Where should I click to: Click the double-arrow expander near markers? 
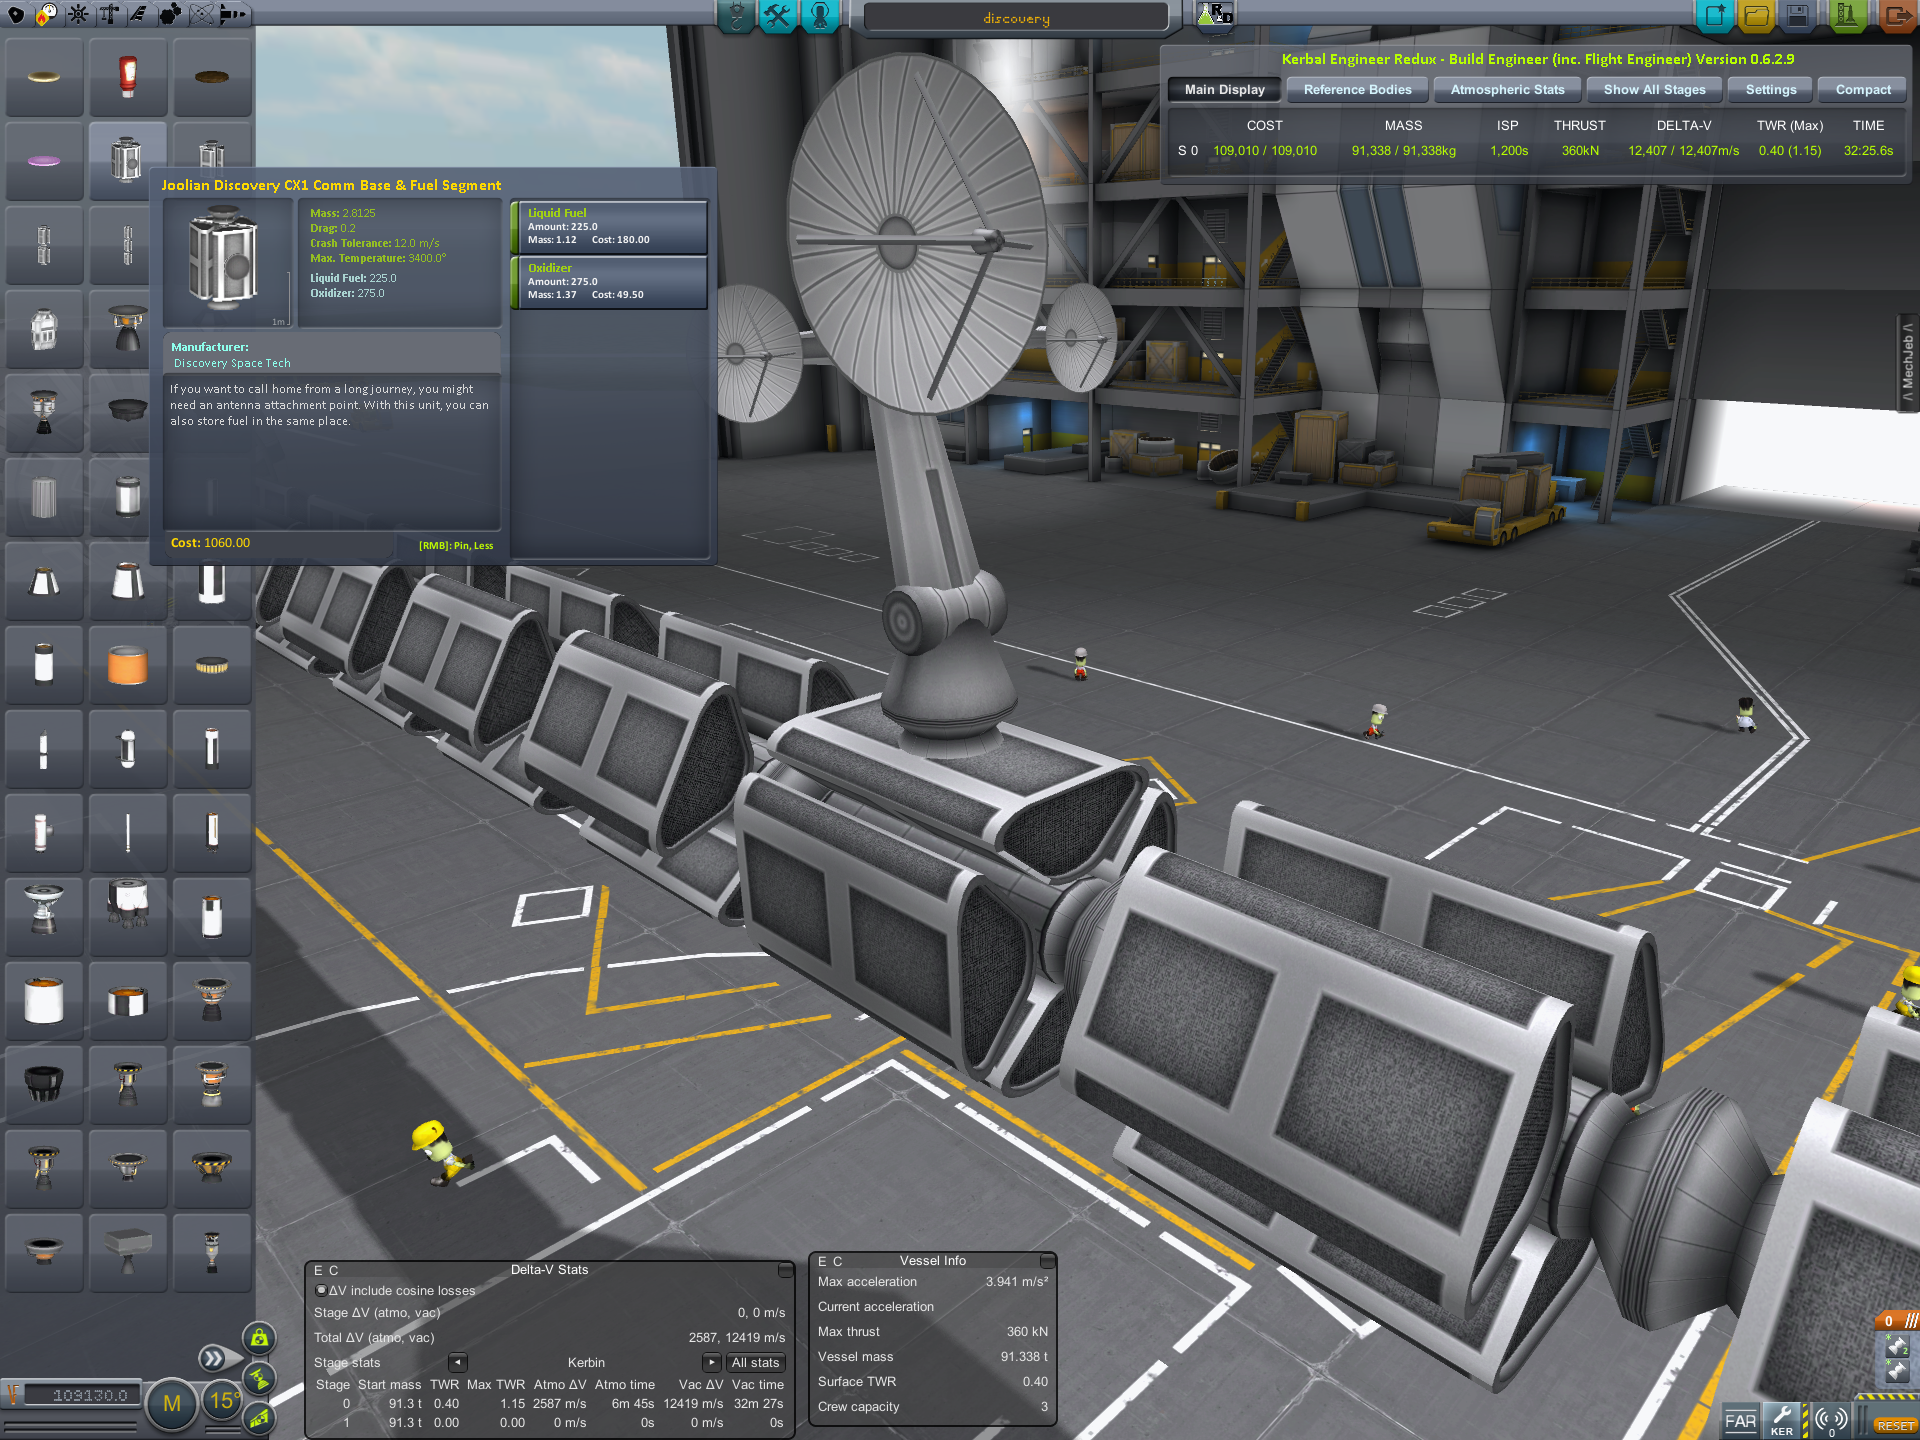tap(212, 1358)
